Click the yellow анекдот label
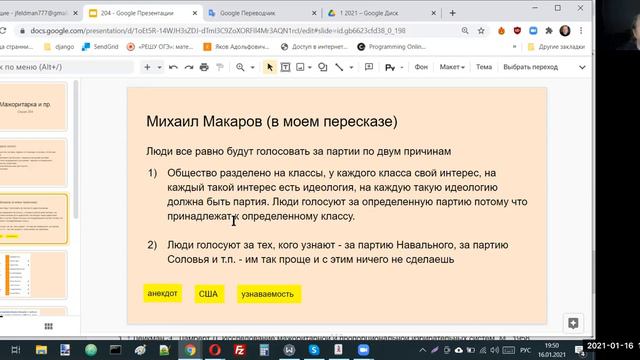Screen dimensions: 640x360 tap(162, 293)
